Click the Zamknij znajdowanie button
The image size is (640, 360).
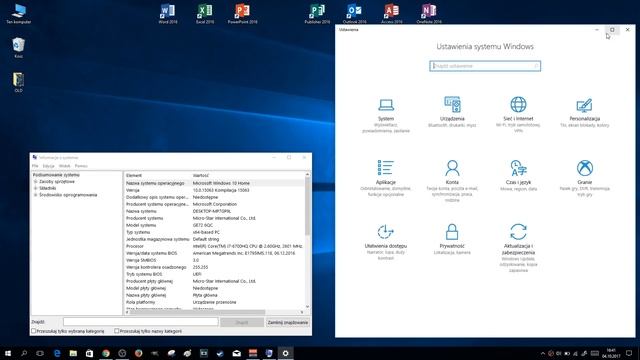coord(288,322)
